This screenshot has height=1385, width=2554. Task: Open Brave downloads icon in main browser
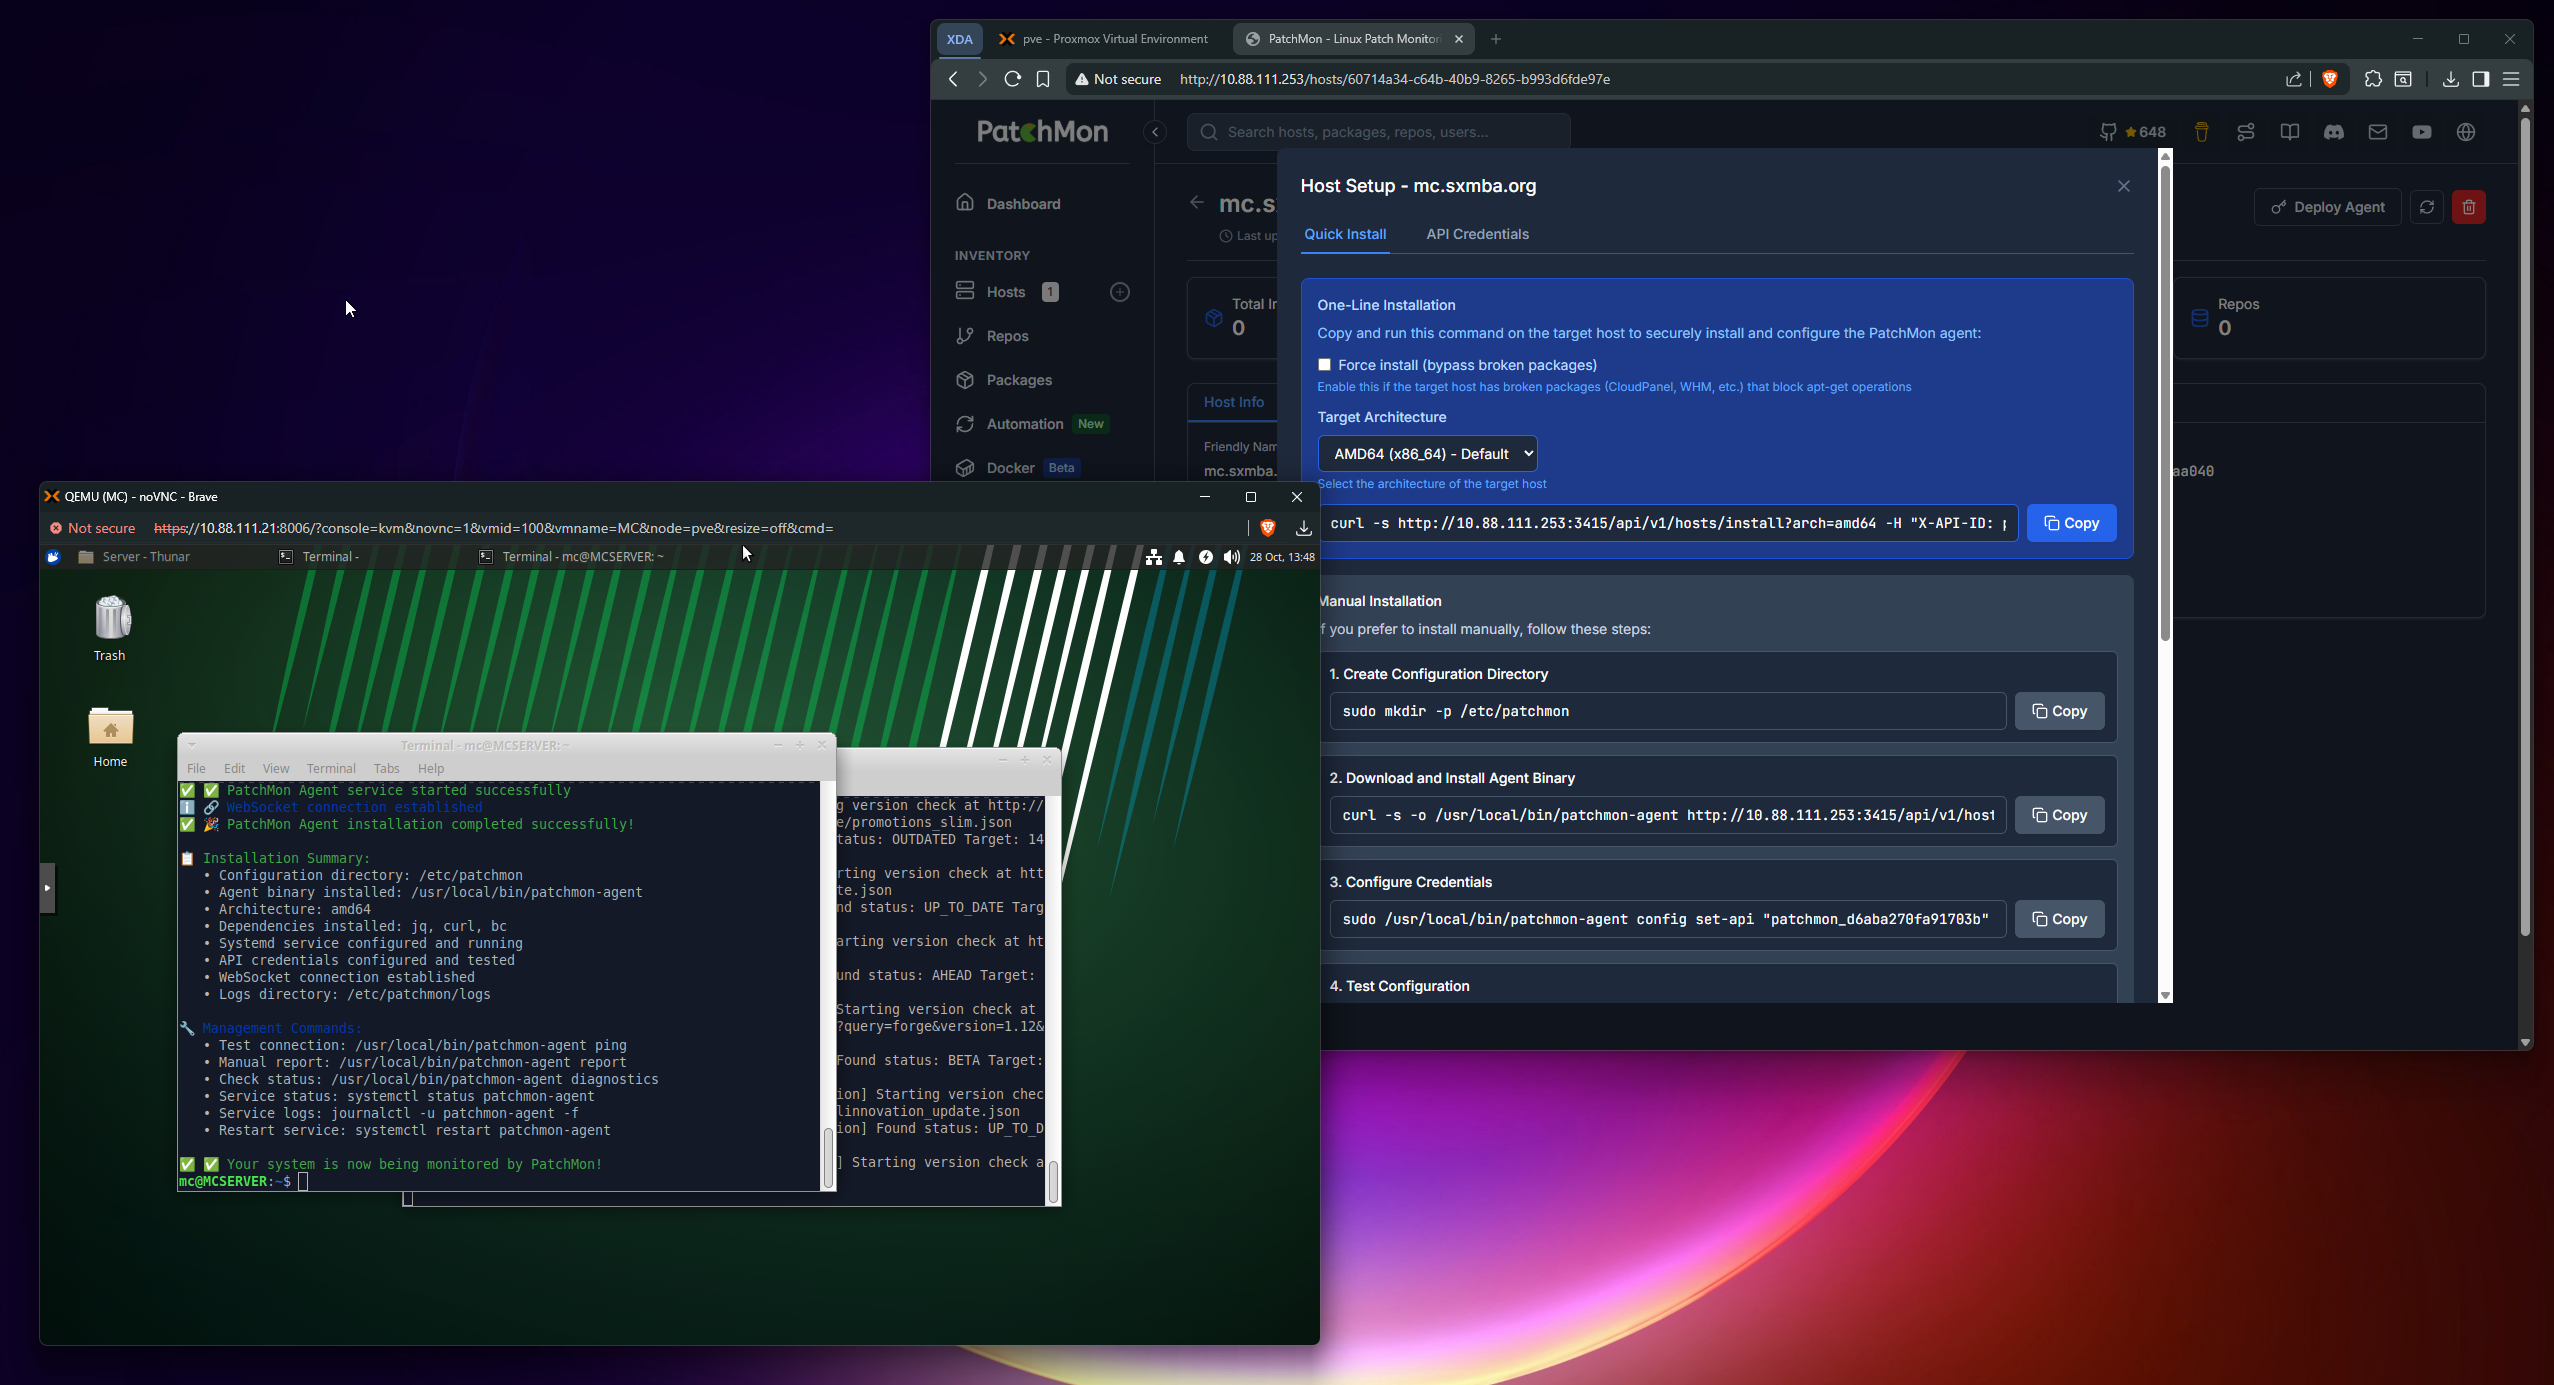(x=2451, y=79)
